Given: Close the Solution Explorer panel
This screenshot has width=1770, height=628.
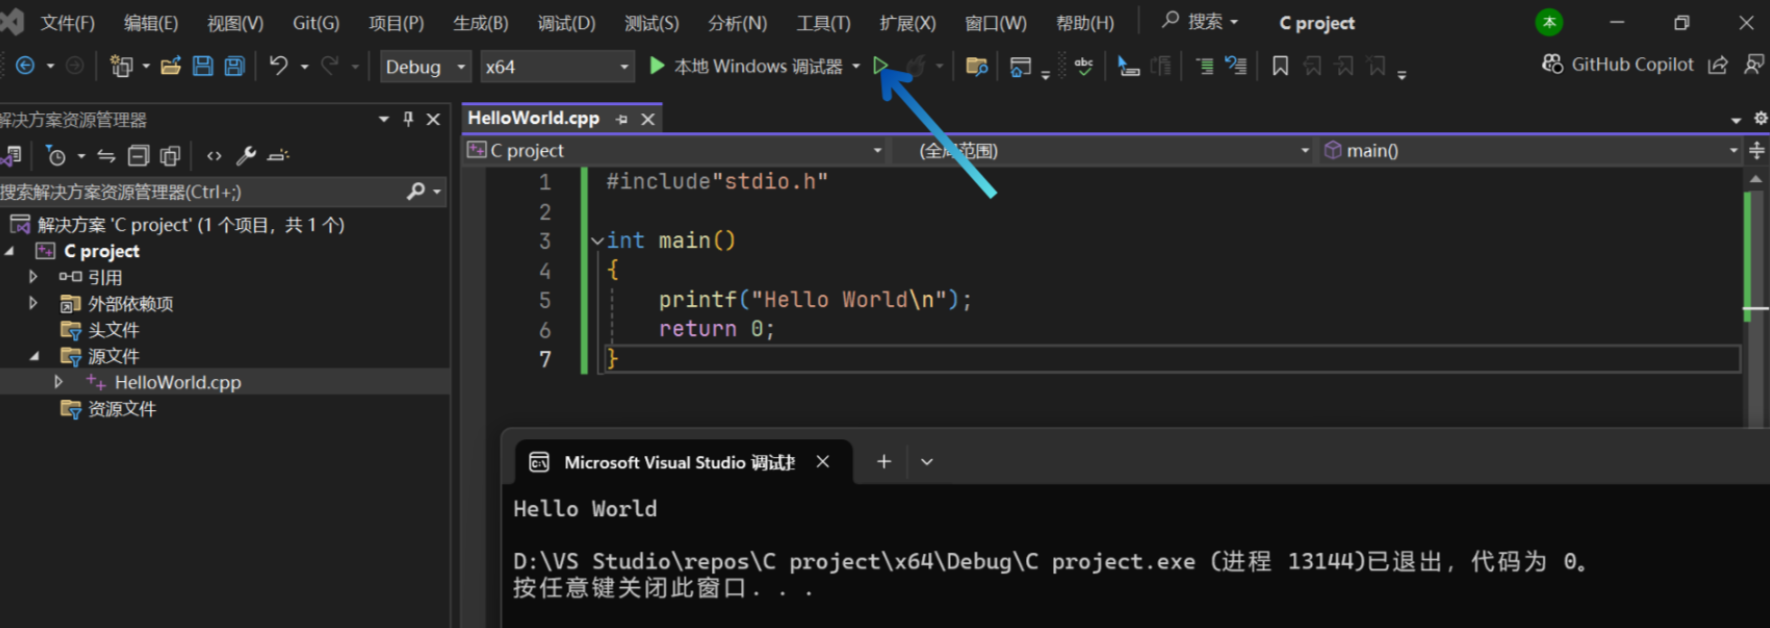Looking at the screenshot, I should tap(433, 119).
